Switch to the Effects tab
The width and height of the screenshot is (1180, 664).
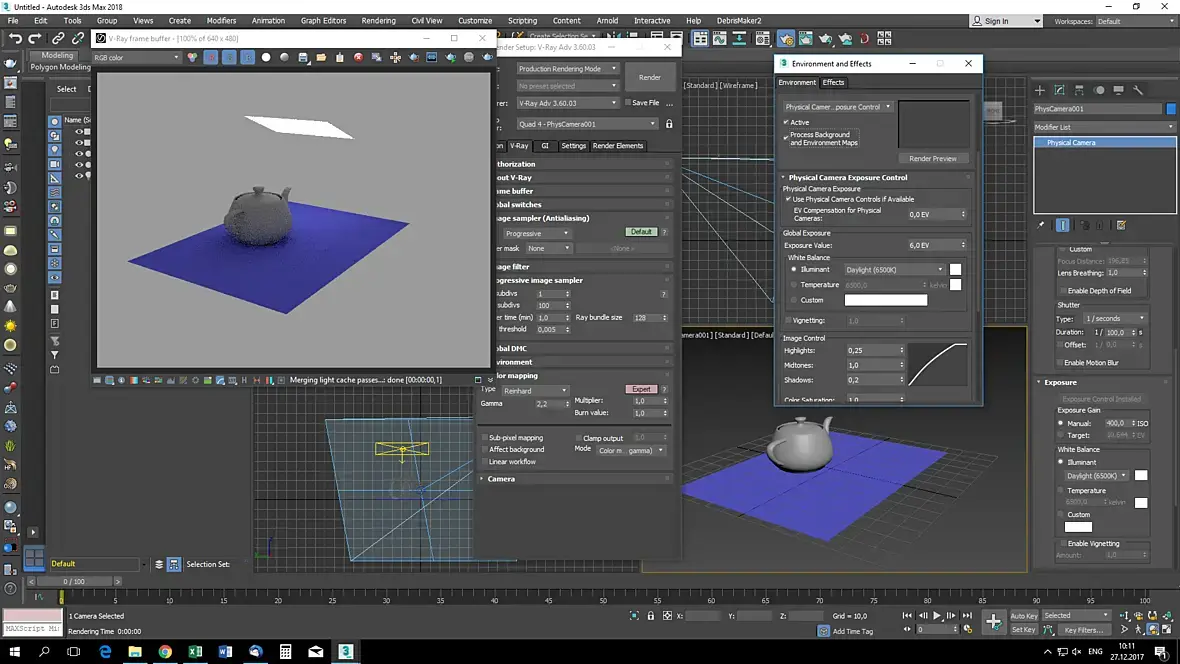(x=833, y=82)
